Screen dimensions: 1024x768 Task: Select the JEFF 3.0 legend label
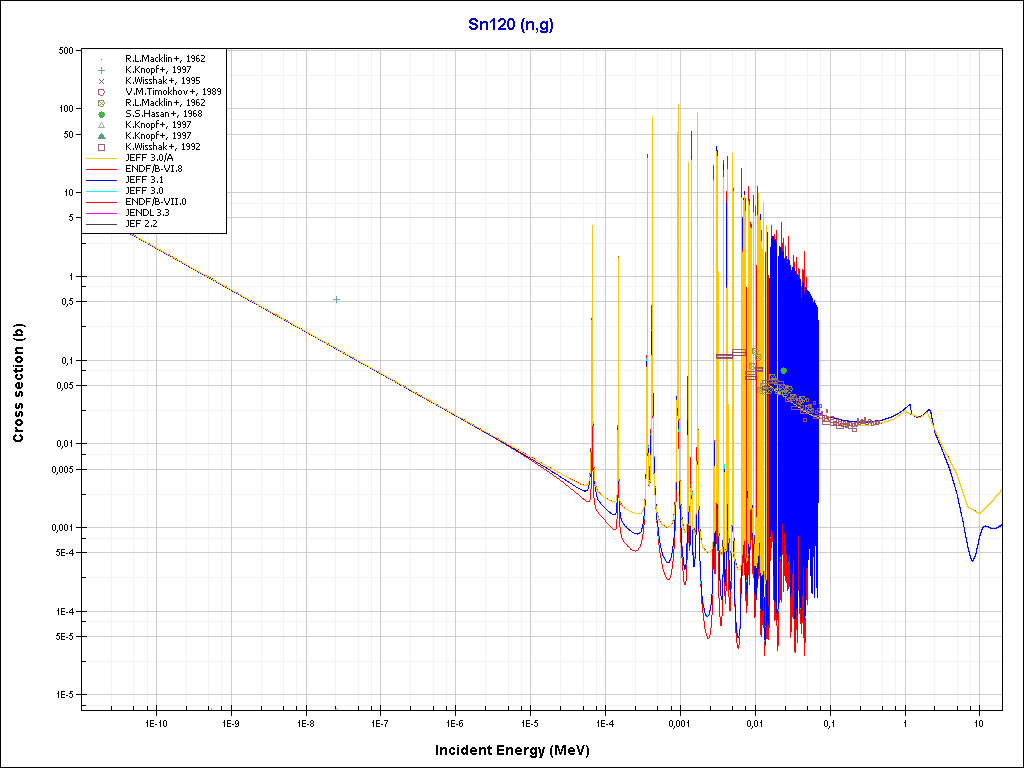[x=144, y=191]
